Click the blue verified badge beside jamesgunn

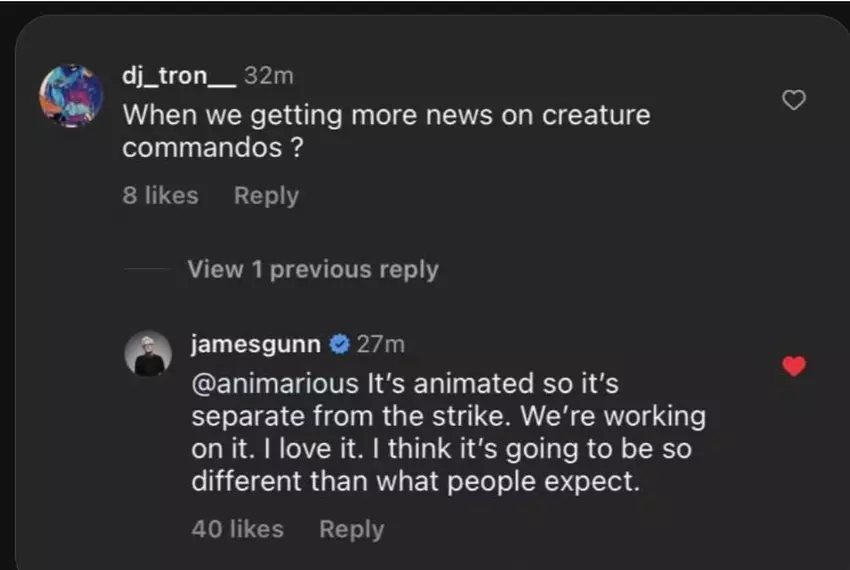click(x=339, y=345)
